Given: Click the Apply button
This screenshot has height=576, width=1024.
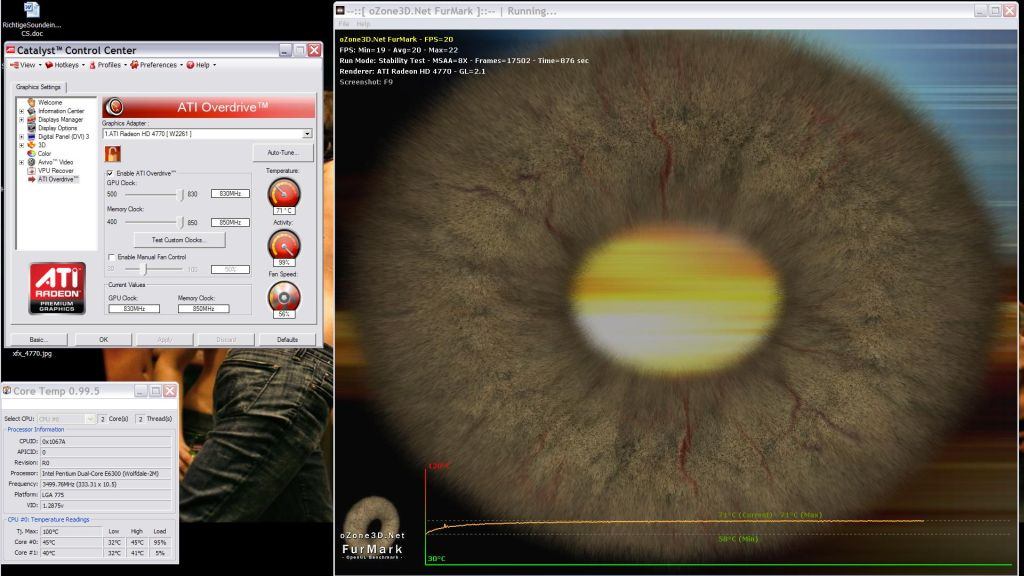Looking at the screenshot, I should pyautogui.click(x=165, y=340).
